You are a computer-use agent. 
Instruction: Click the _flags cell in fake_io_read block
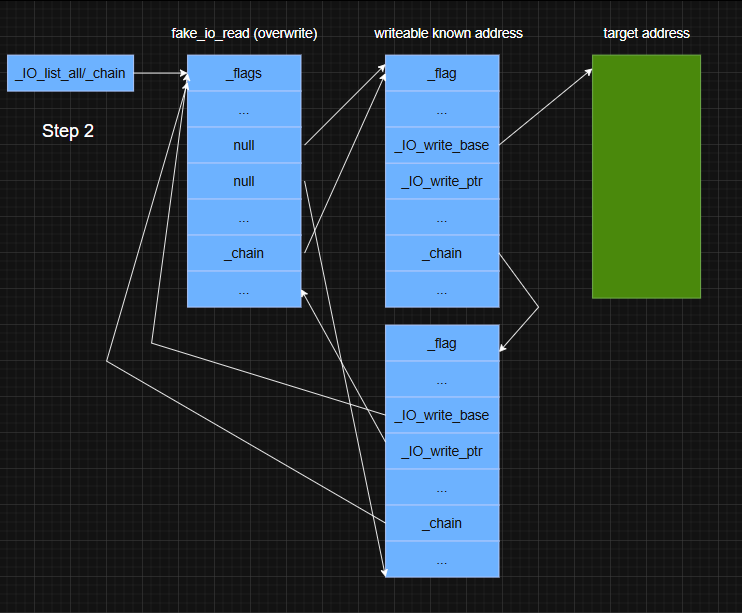(x=244, y=73)
